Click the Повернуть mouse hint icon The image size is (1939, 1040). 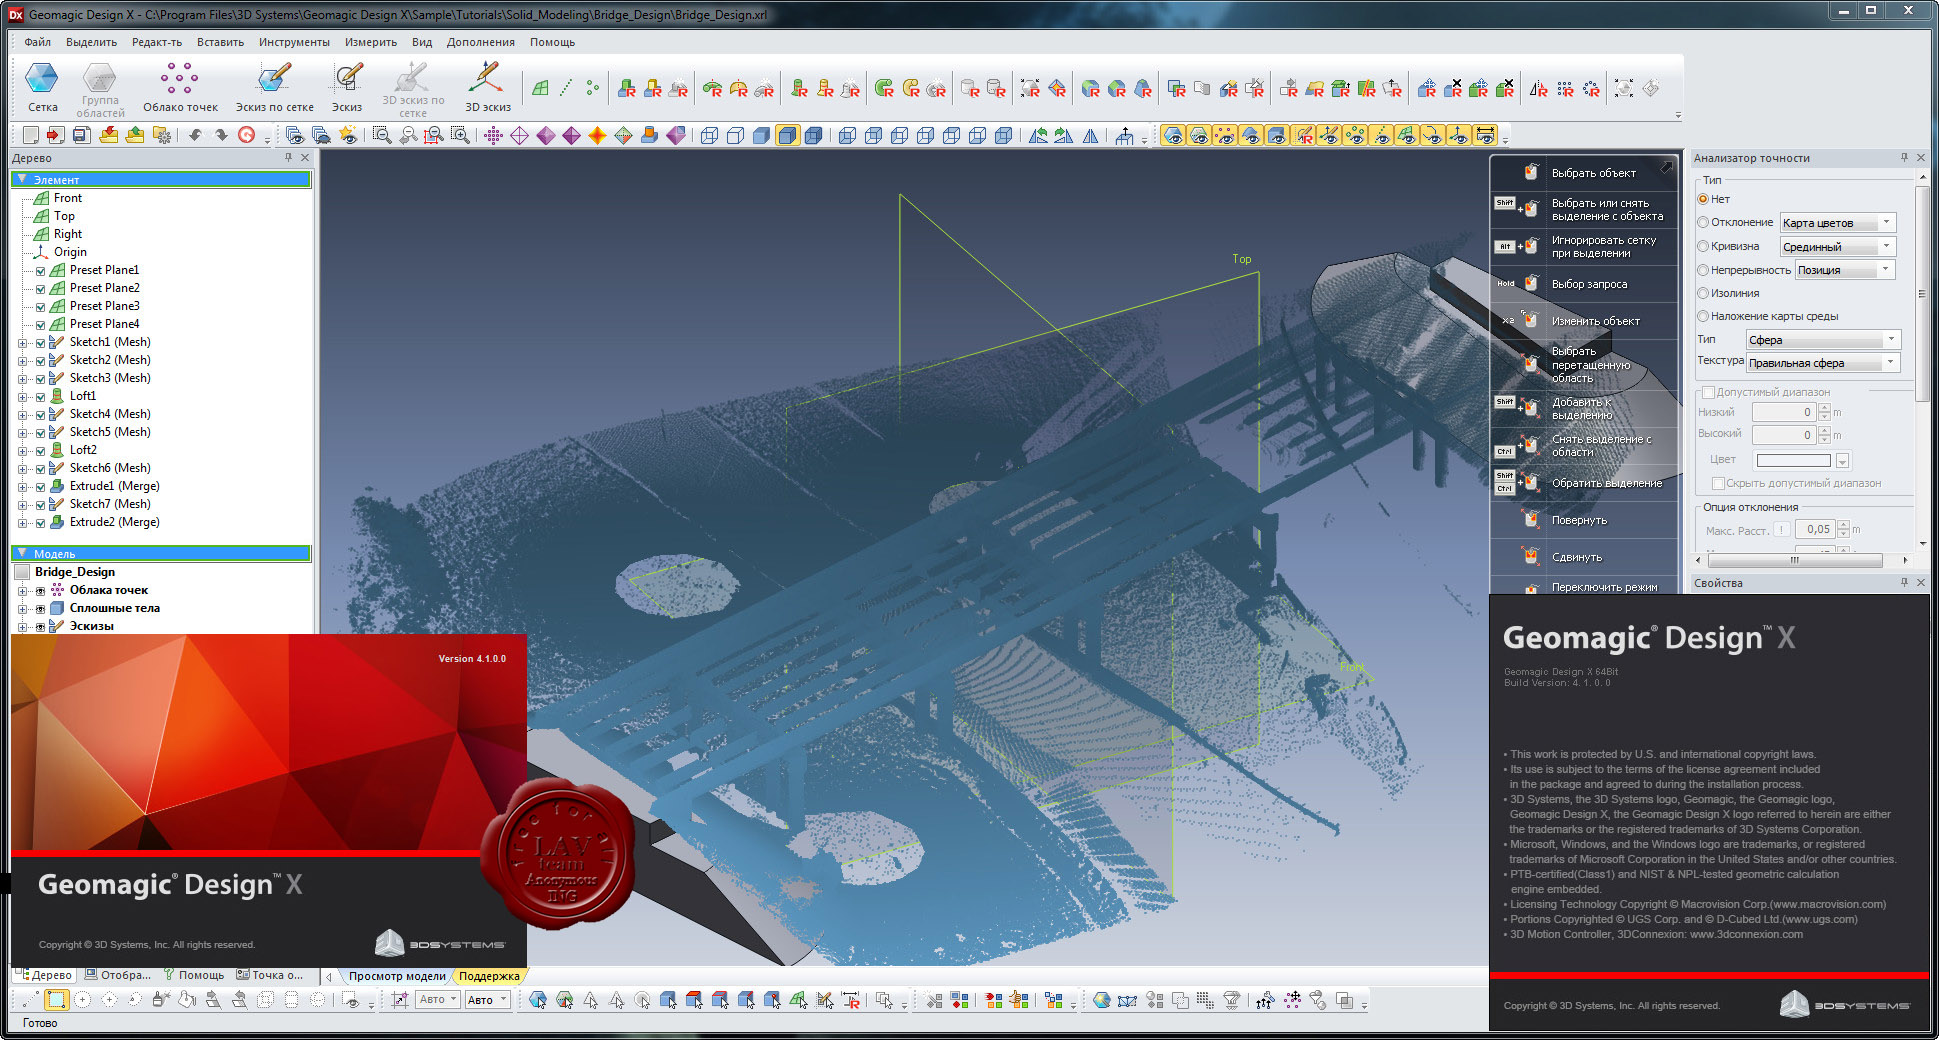coord(1530,519)
